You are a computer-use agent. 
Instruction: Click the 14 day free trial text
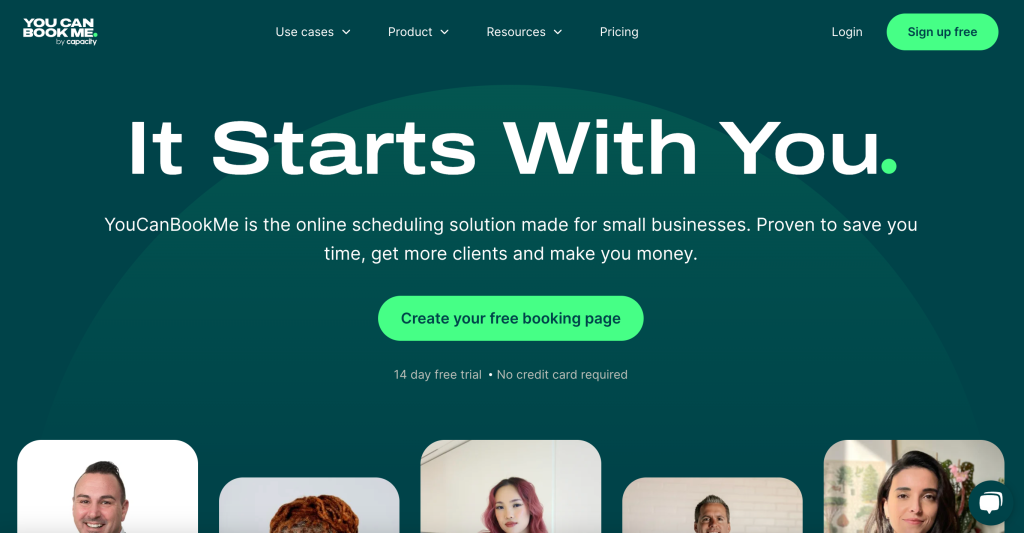tap(438, 375)
